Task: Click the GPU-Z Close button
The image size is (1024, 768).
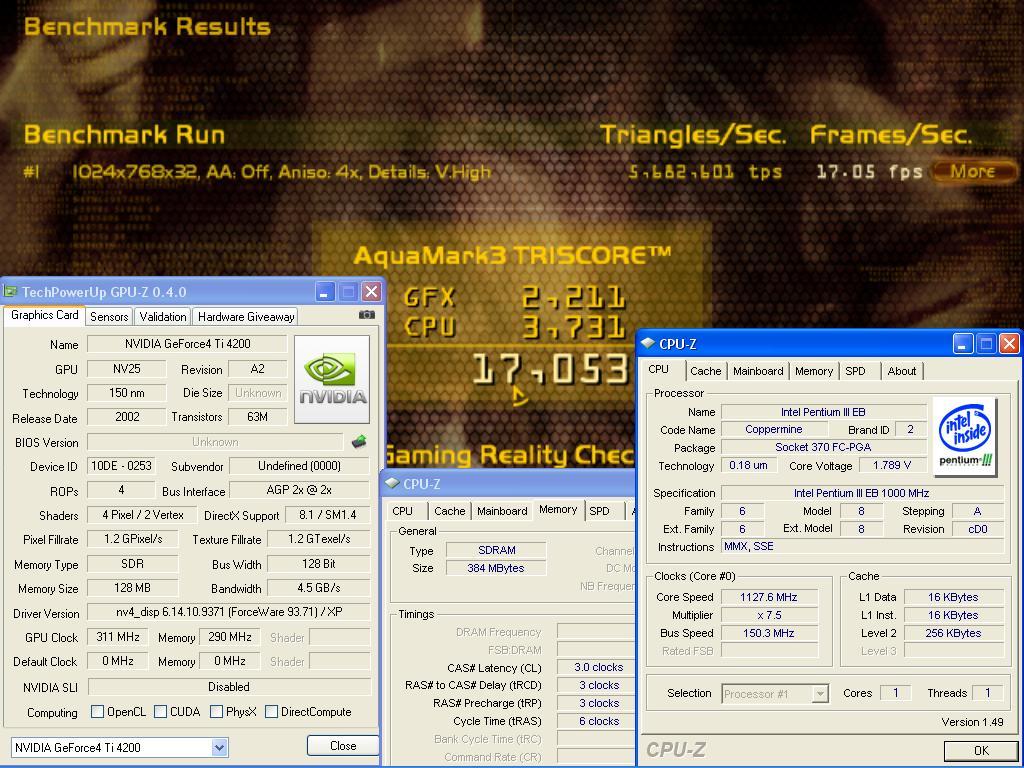Action: [x=343, y=745]
